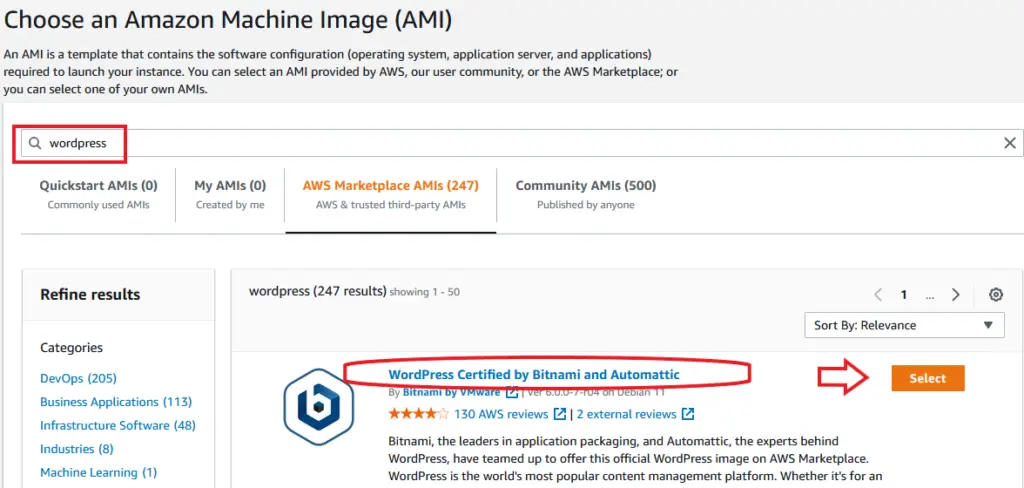Filter by DevOps (205) category

coord(78,378)
